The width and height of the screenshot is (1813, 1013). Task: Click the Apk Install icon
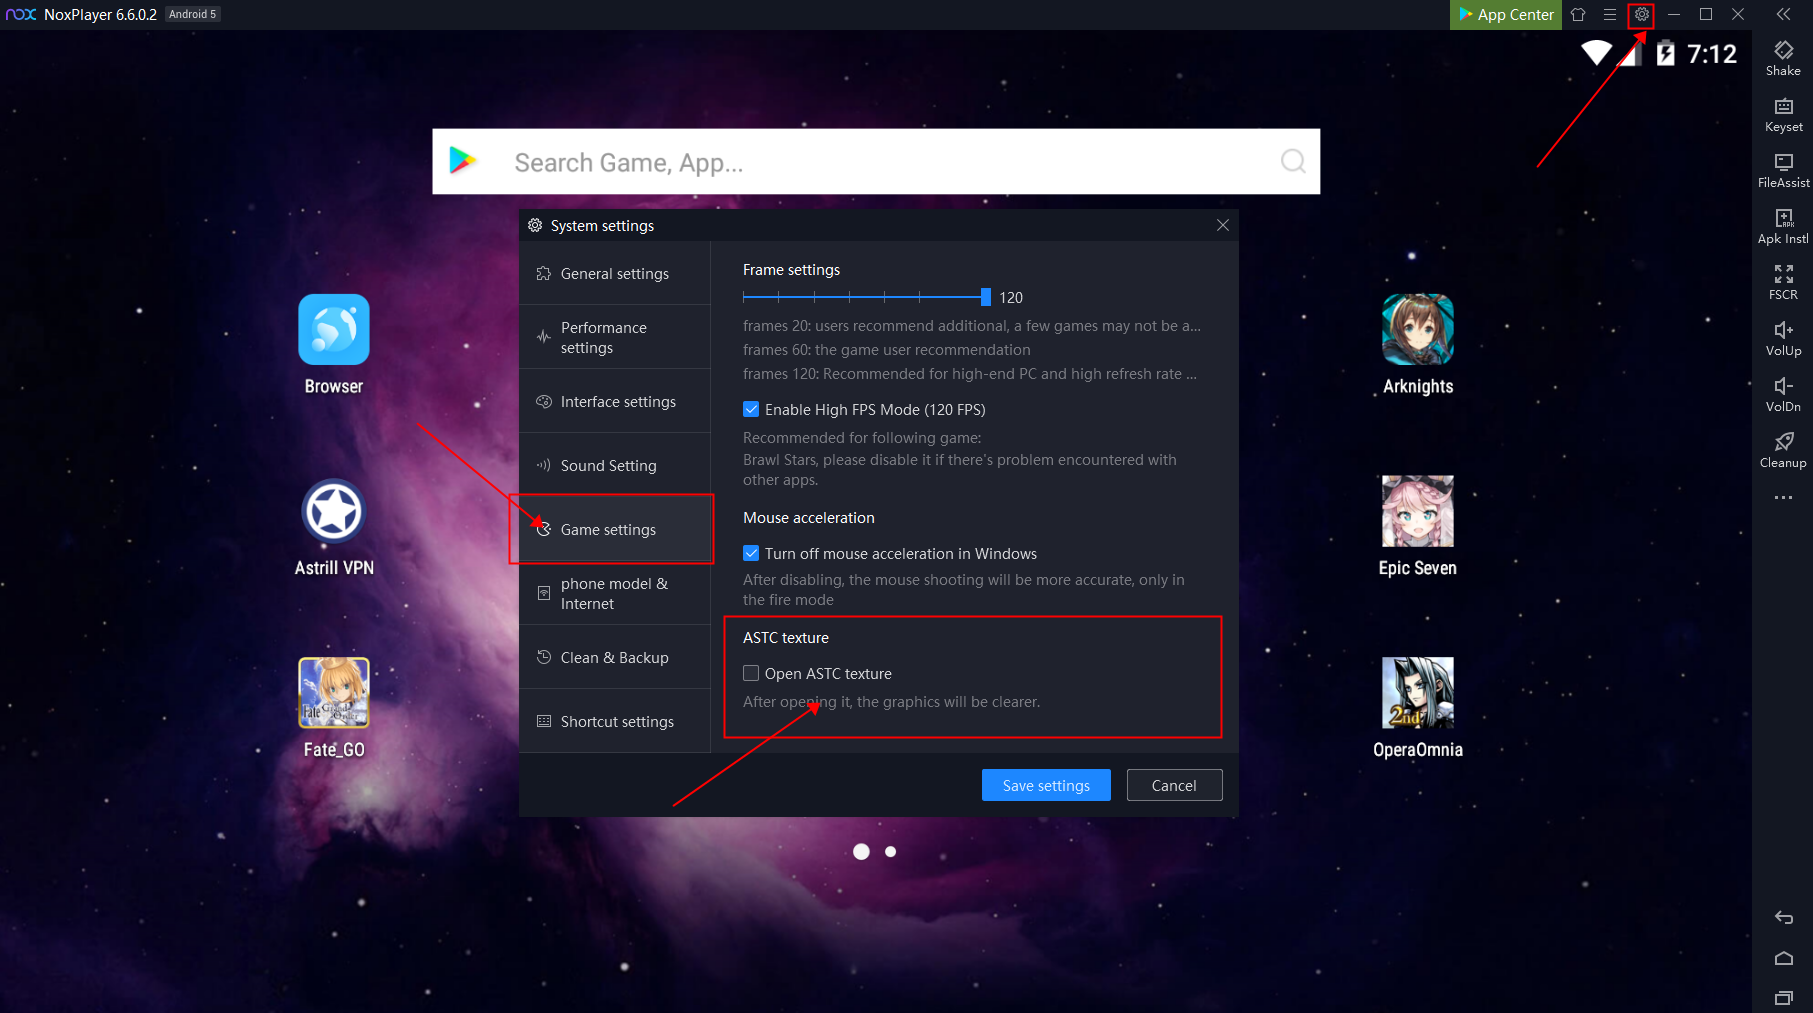pyautogui.click(x=1783, y=224)
